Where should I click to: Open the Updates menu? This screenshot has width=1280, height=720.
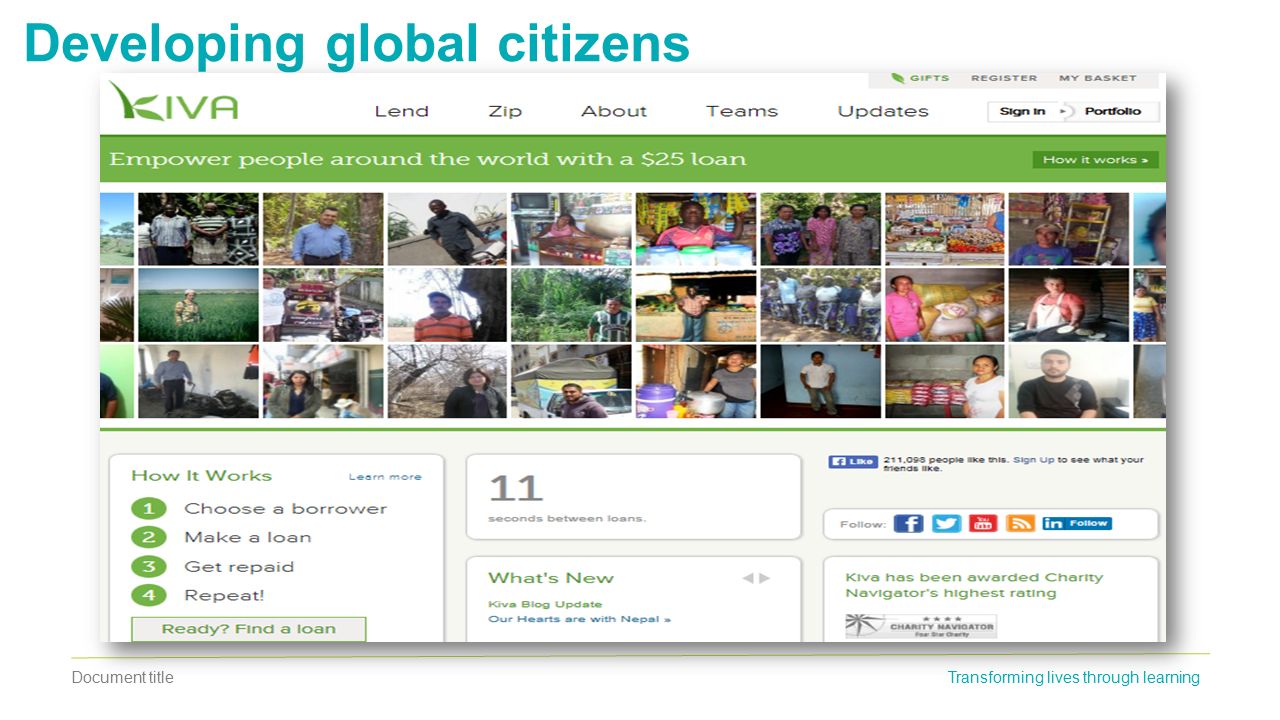tap(883, 111)
